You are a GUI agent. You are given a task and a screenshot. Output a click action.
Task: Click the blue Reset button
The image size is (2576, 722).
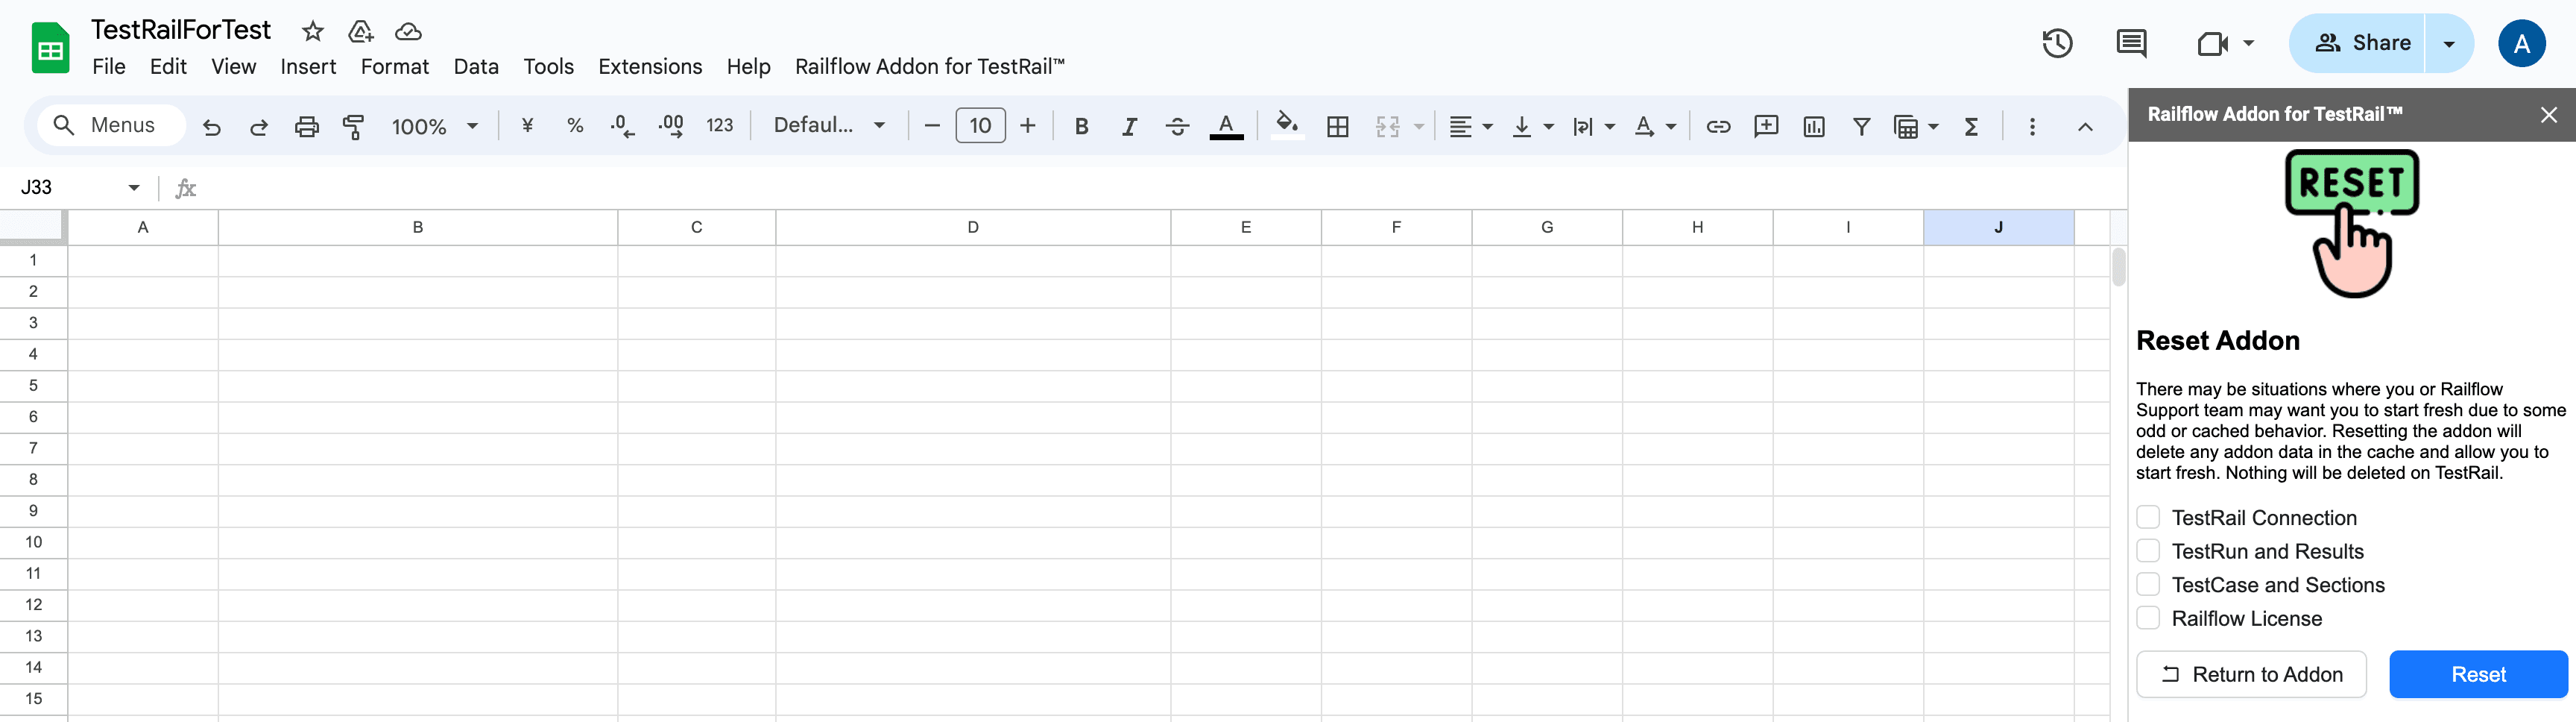(2478, 674)
